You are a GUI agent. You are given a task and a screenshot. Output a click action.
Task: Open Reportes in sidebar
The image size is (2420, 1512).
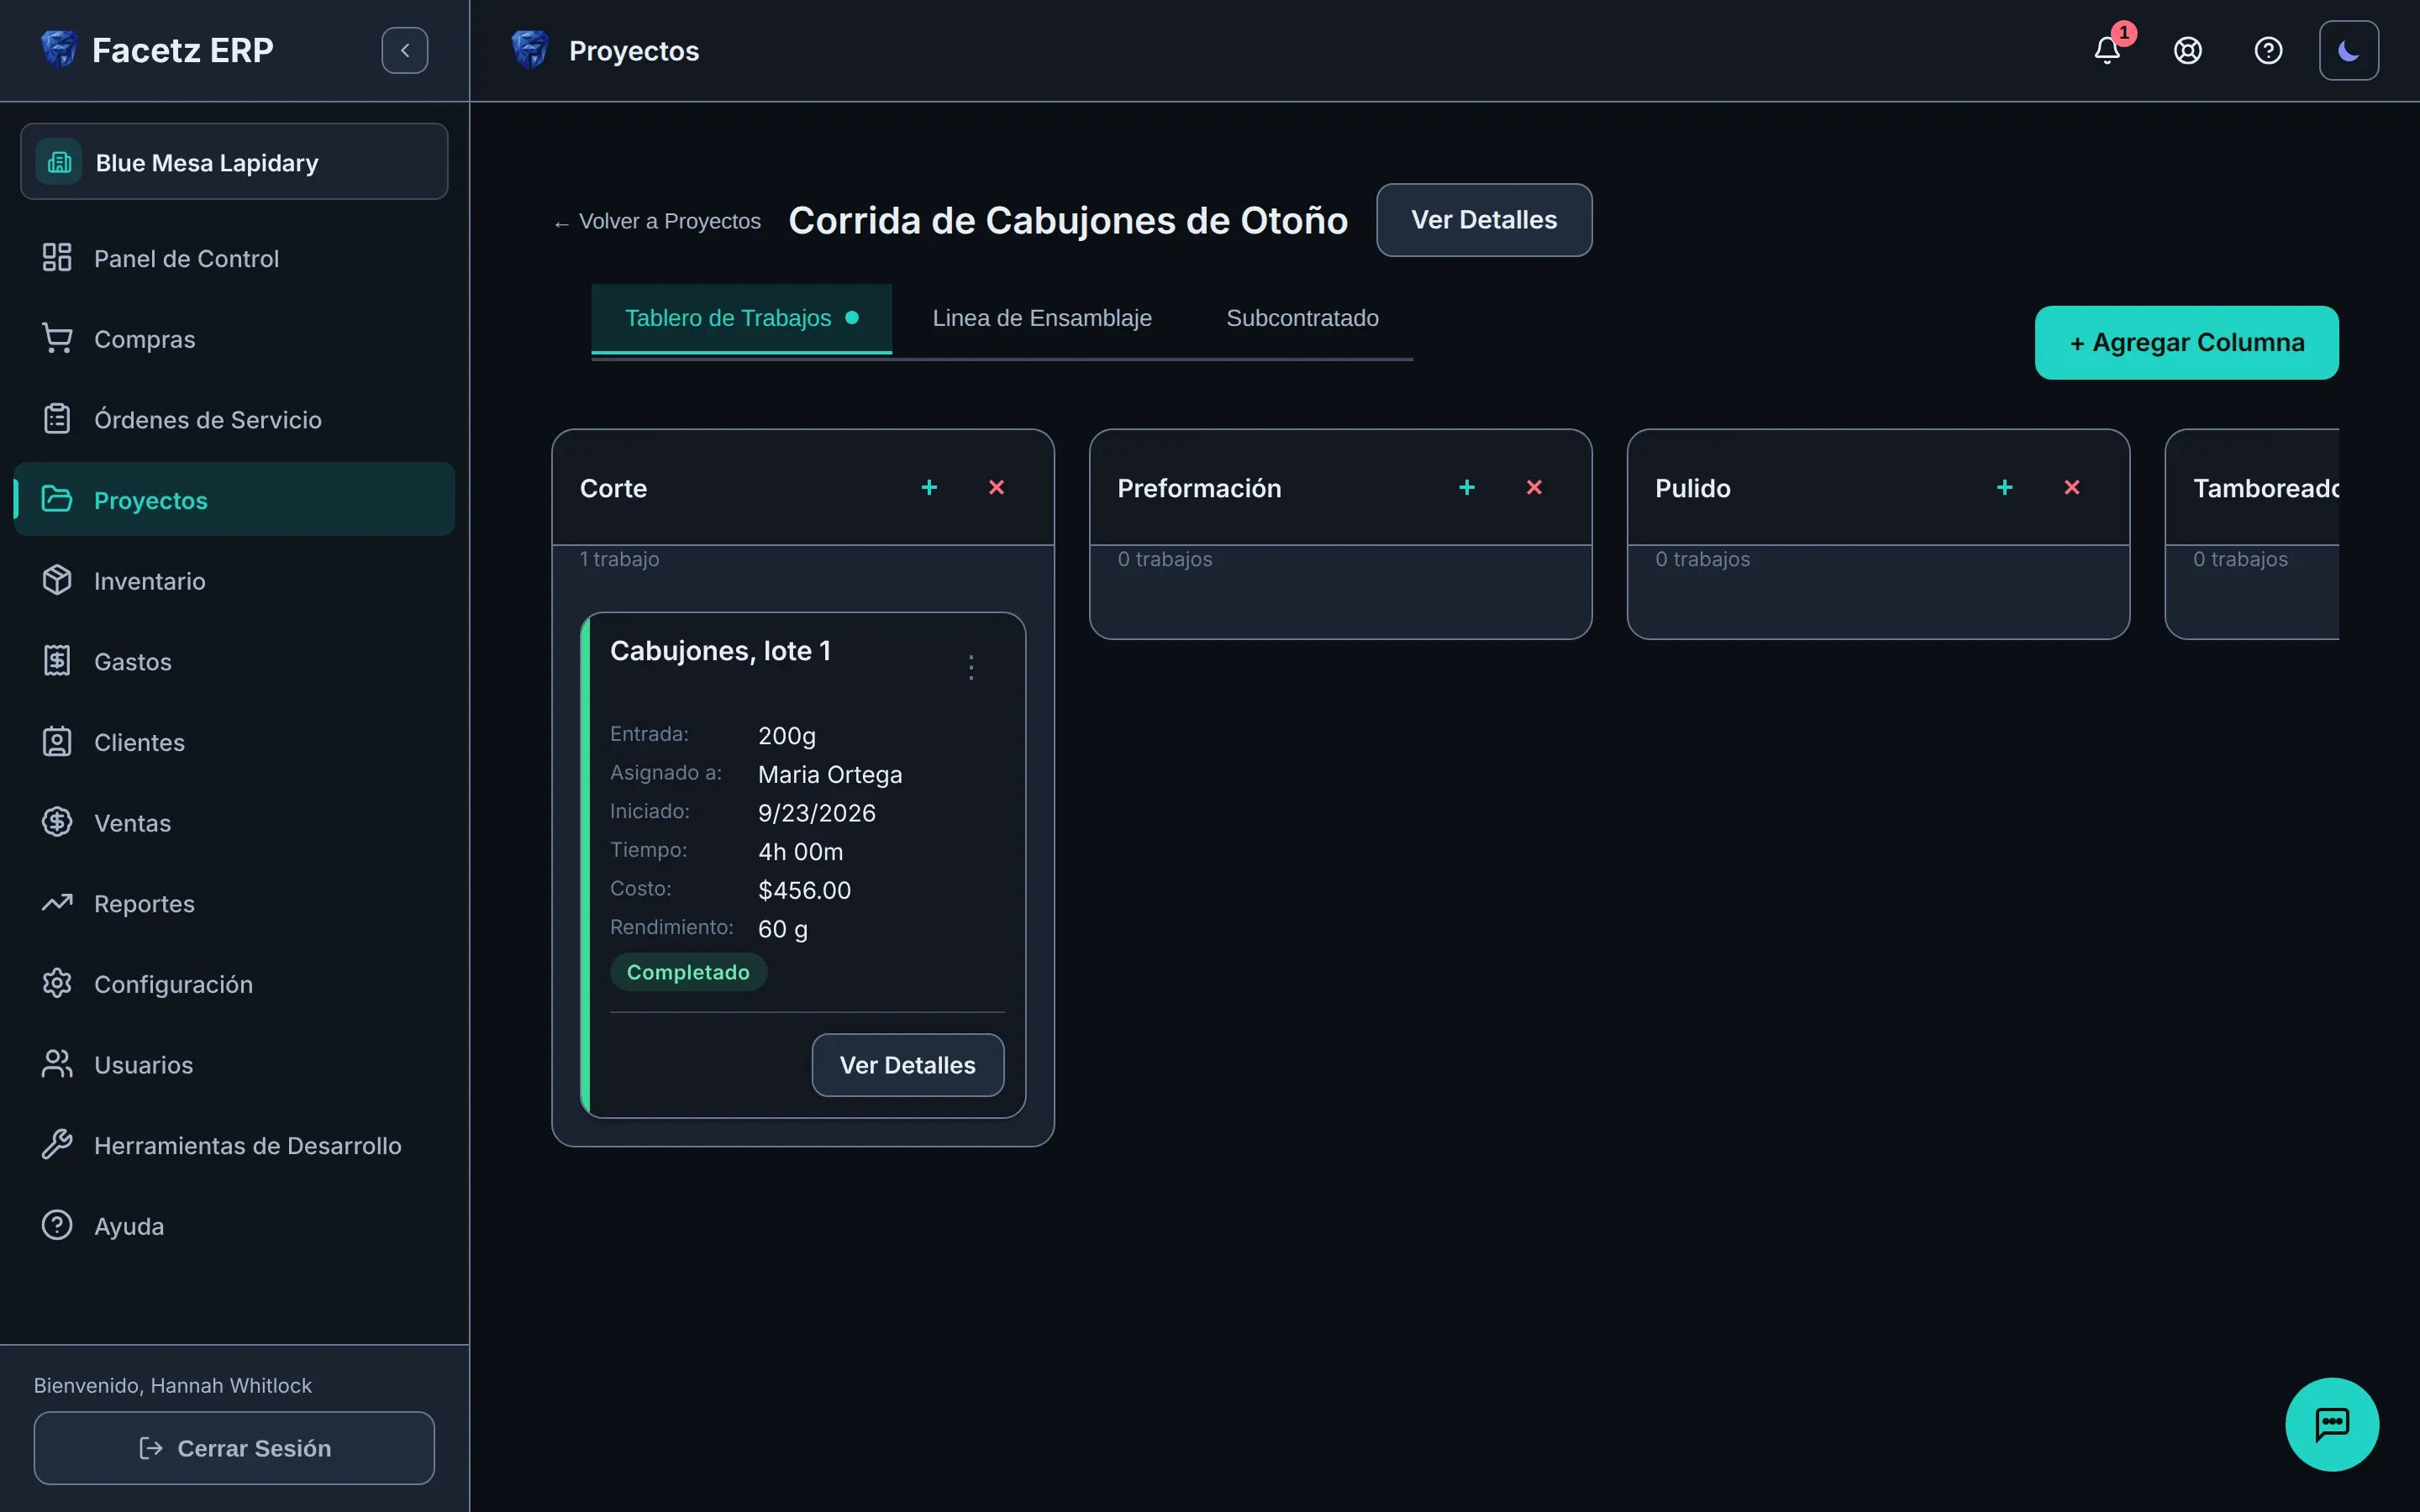coord(234,903)
